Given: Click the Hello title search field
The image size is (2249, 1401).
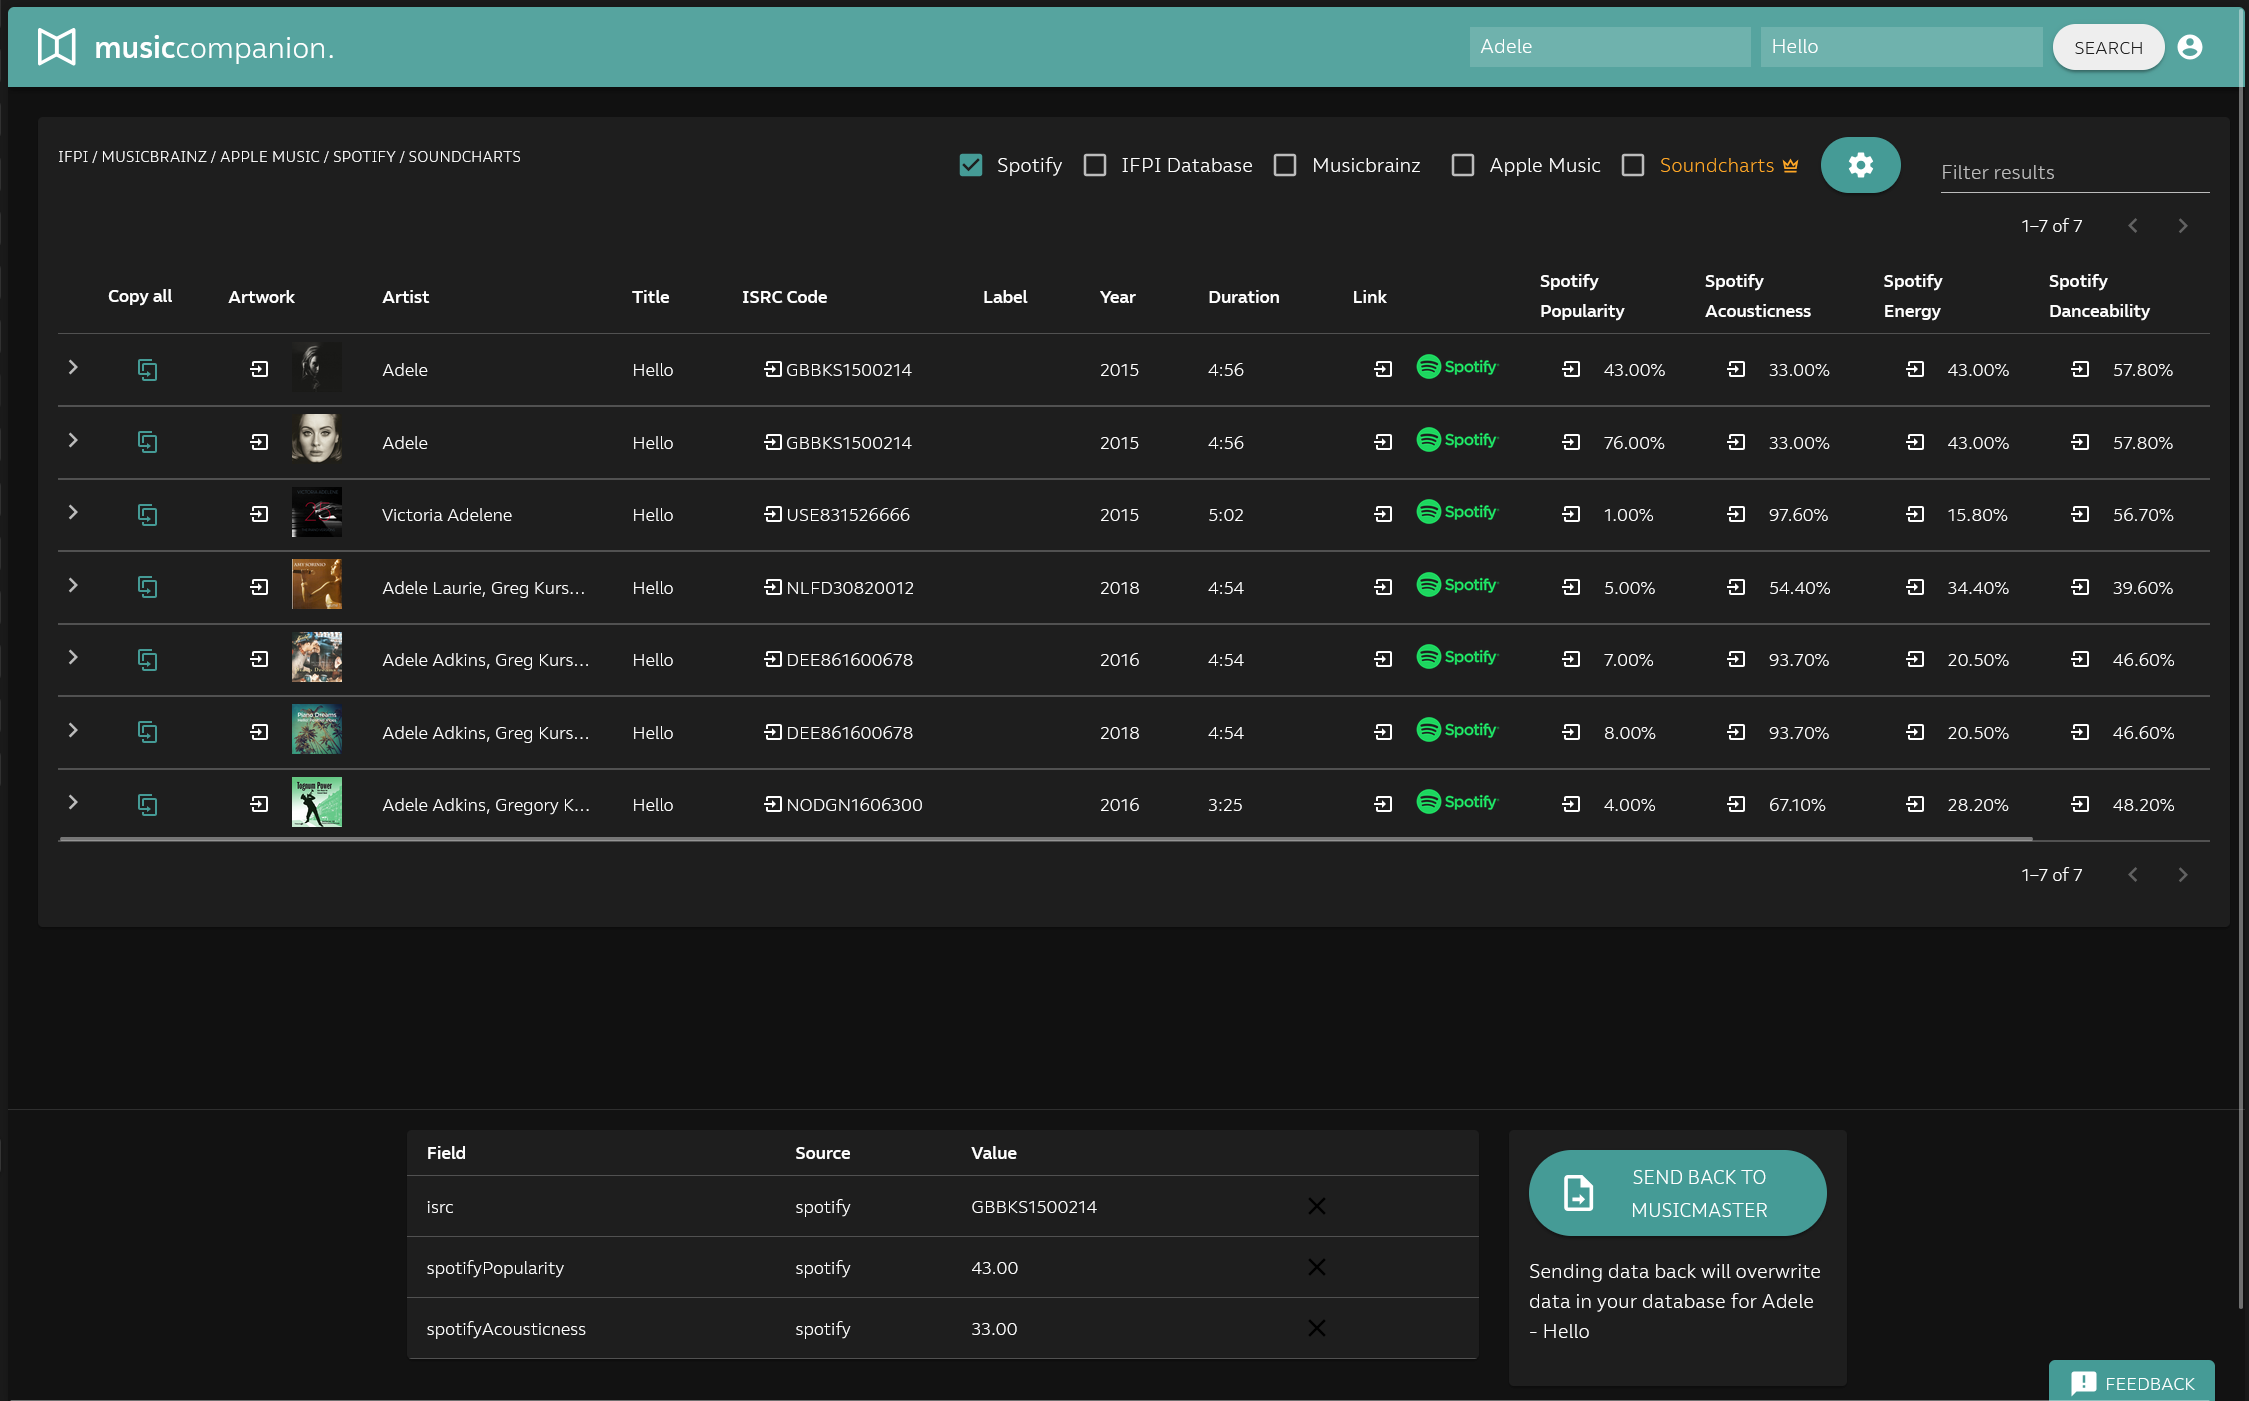Looking at the screenshot, I should 1901,47.
